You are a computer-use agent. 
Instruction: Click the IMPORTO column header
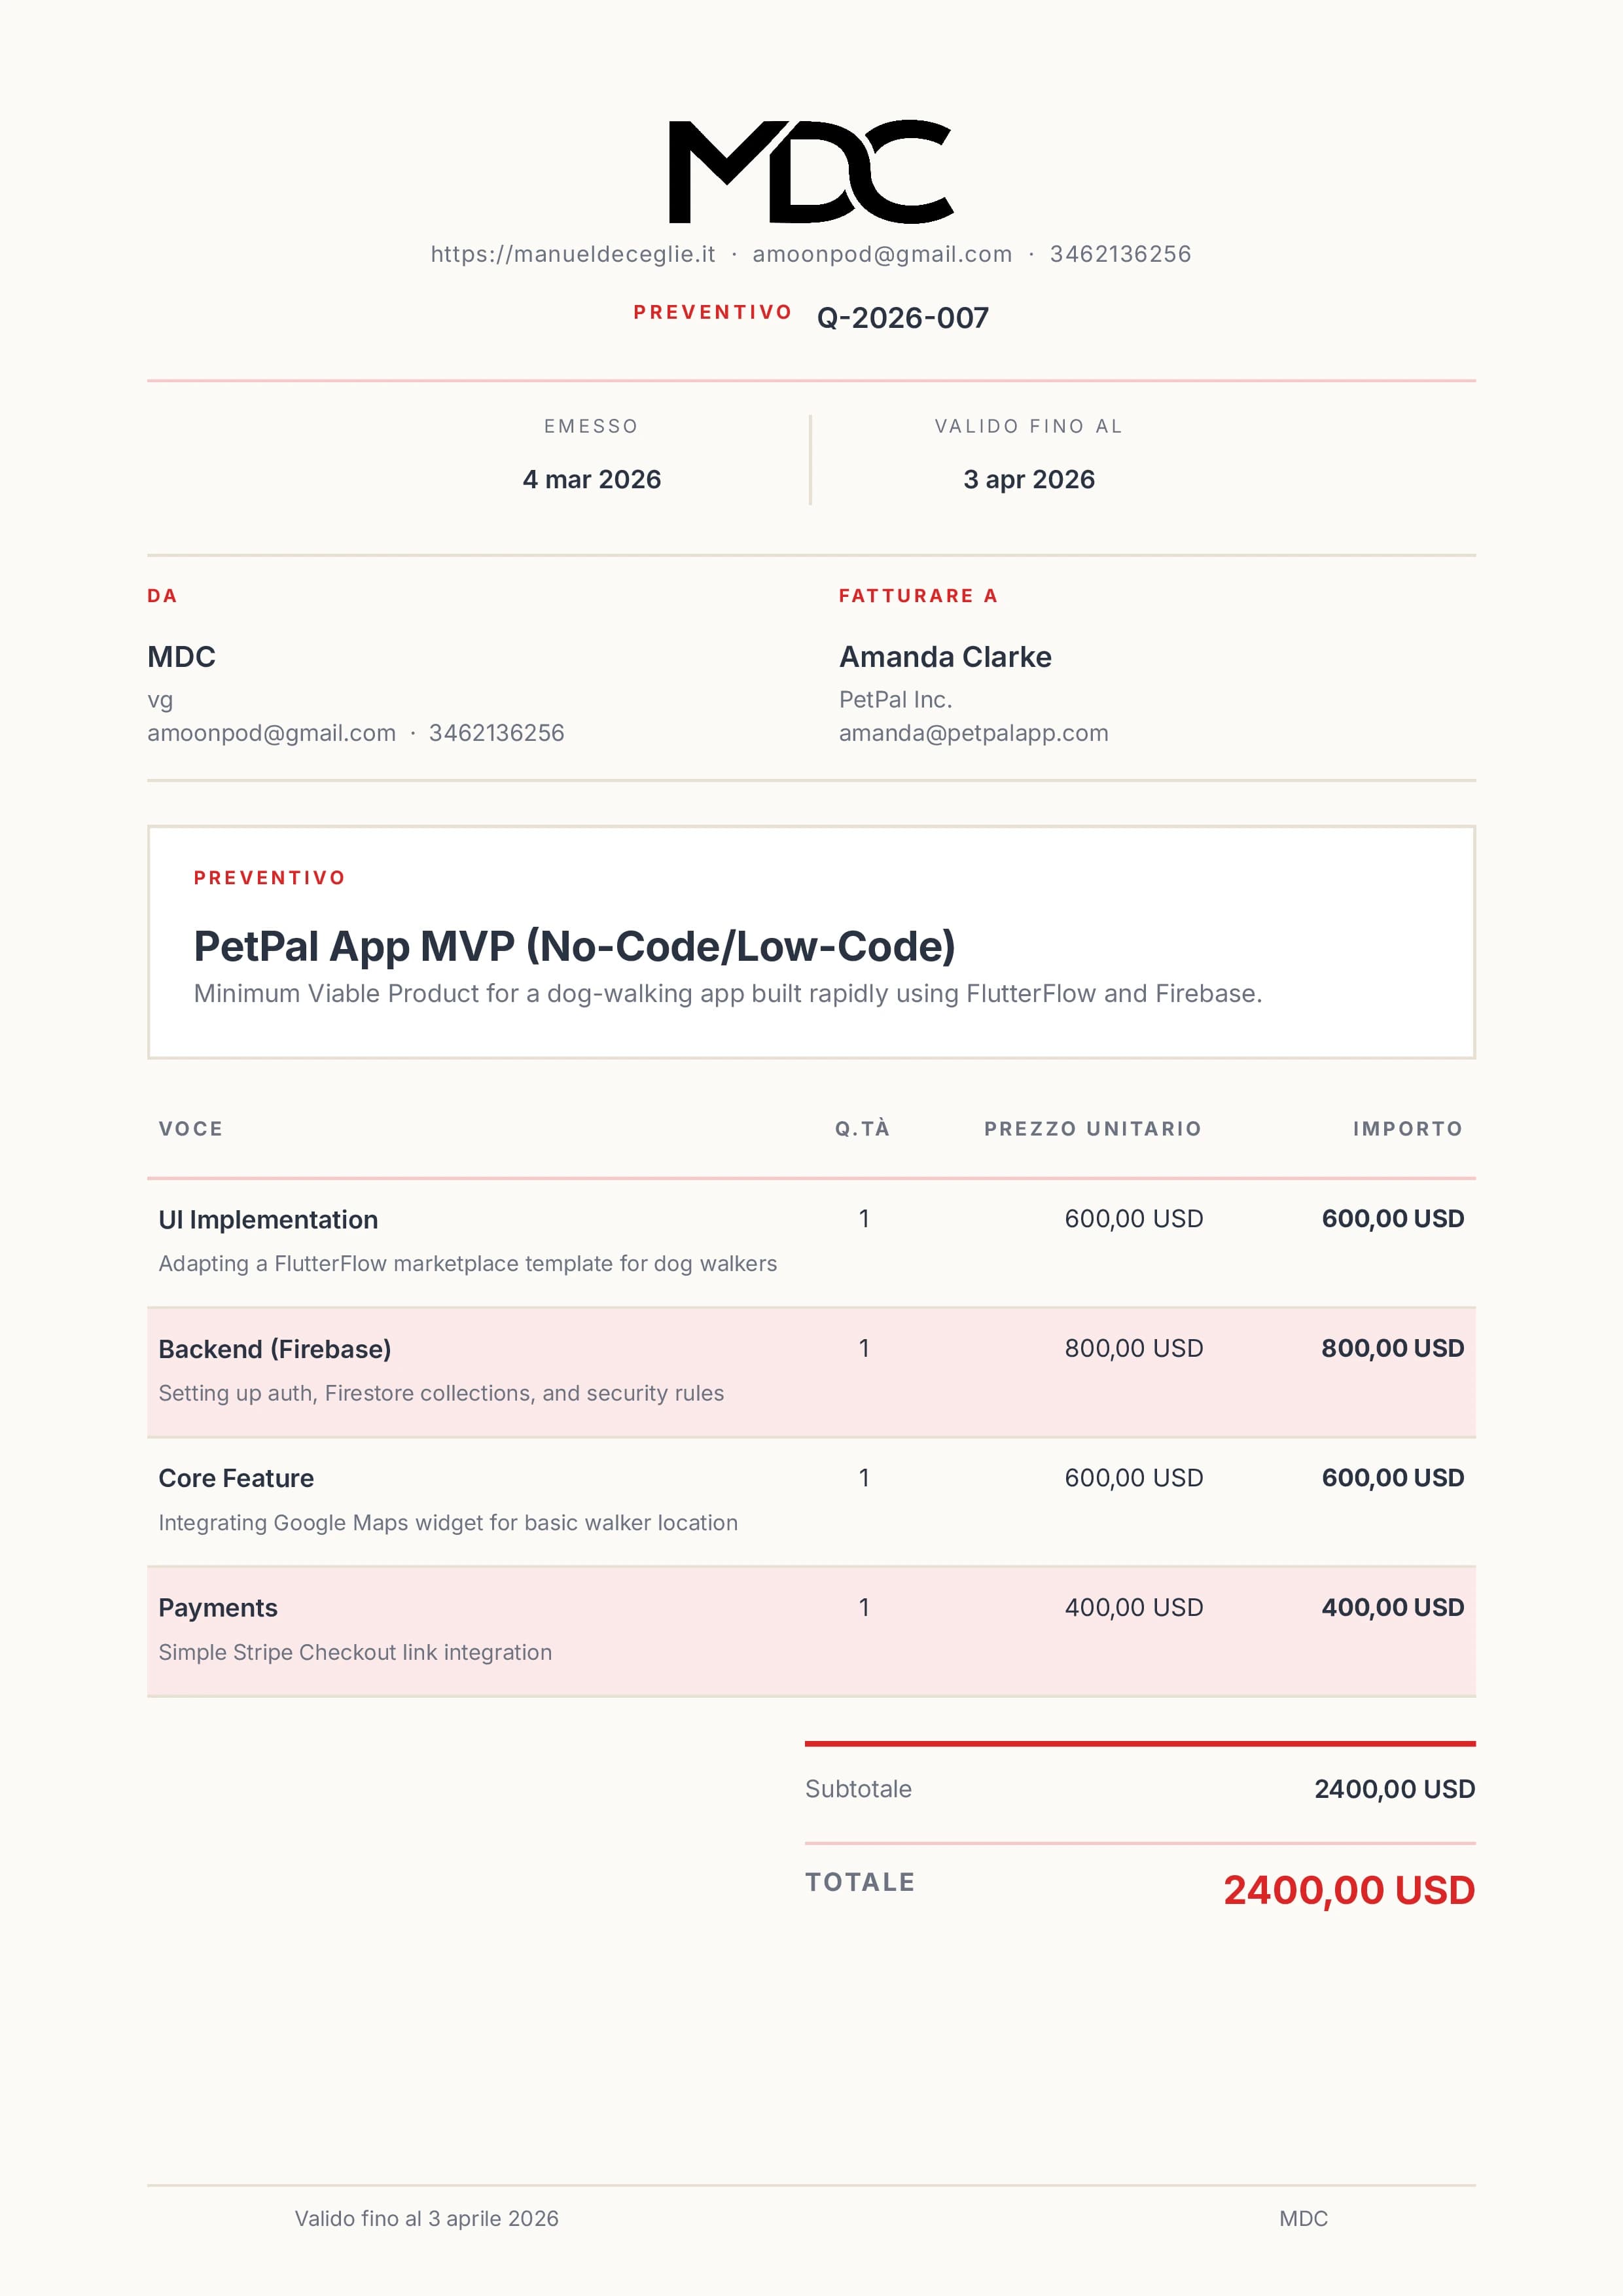click(1407, 1129)
